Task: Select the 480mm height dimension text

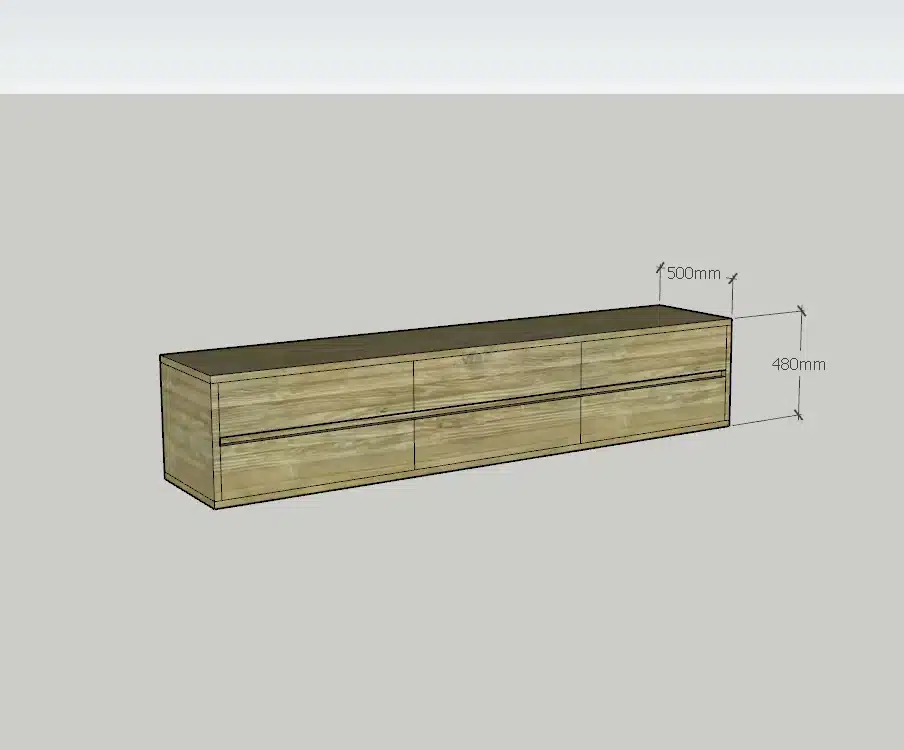Action: 798,364
